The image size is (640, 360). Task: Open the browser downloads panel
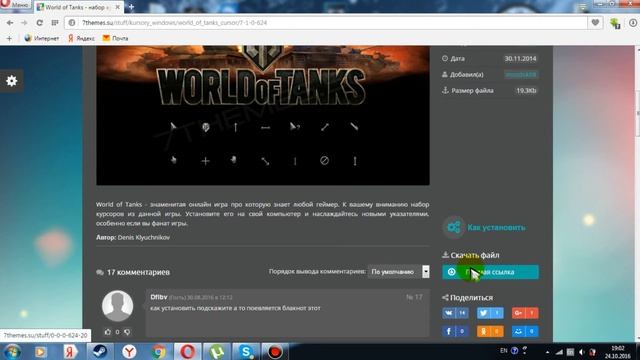[633, 23]
